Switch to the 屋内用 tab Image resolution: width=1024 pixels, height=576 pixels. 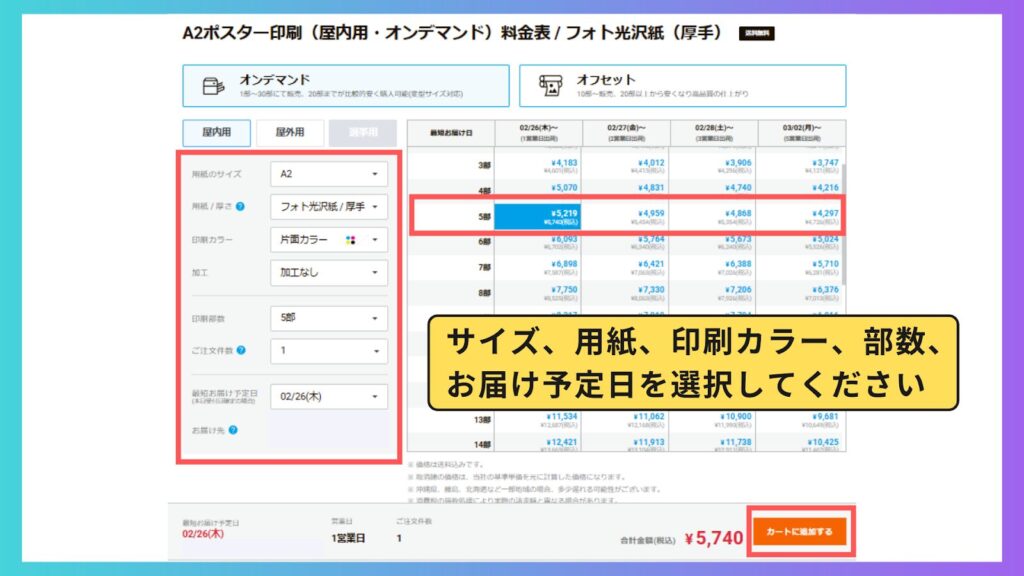(216, 133)
